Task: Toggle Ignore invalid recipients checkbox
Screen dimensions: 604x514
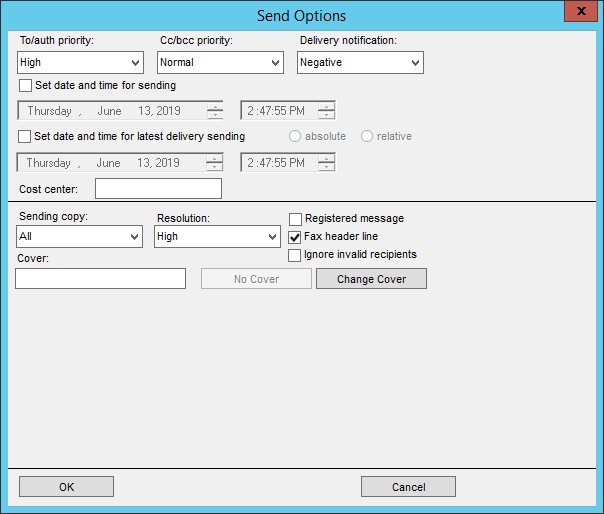Action: [295, 255]
